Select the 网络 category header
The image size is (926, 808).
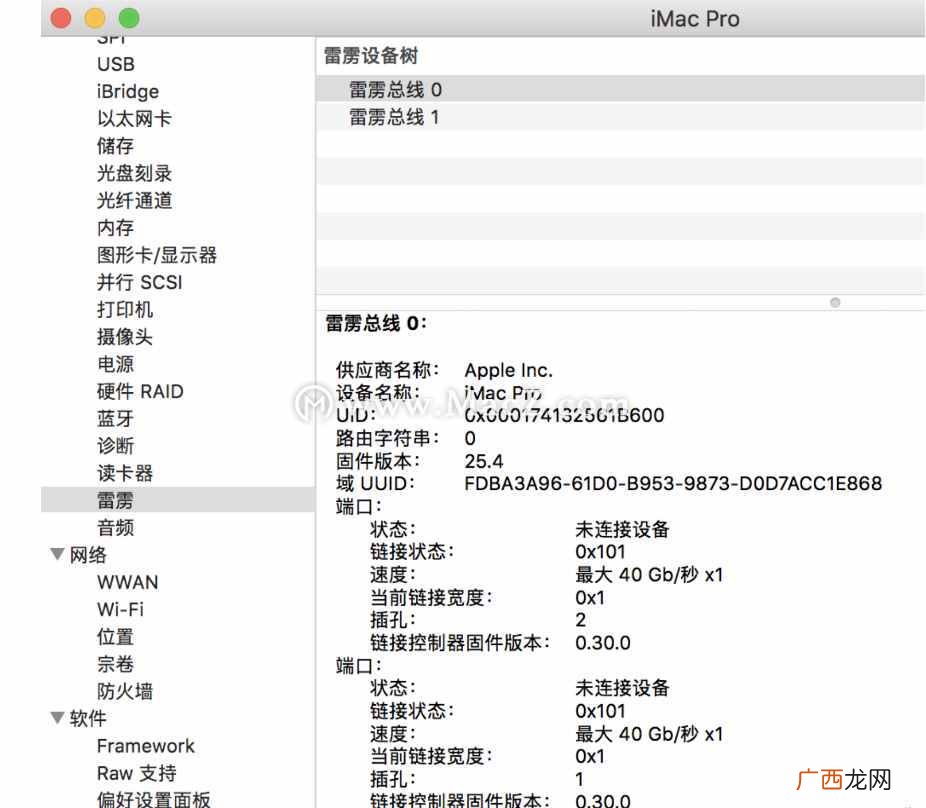click(88, 555)
